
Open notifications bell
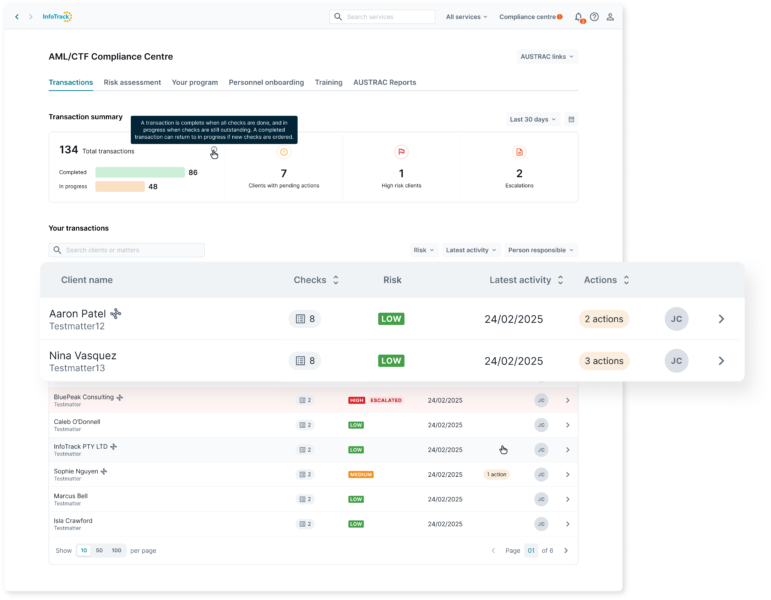click(x=579, y=17)
